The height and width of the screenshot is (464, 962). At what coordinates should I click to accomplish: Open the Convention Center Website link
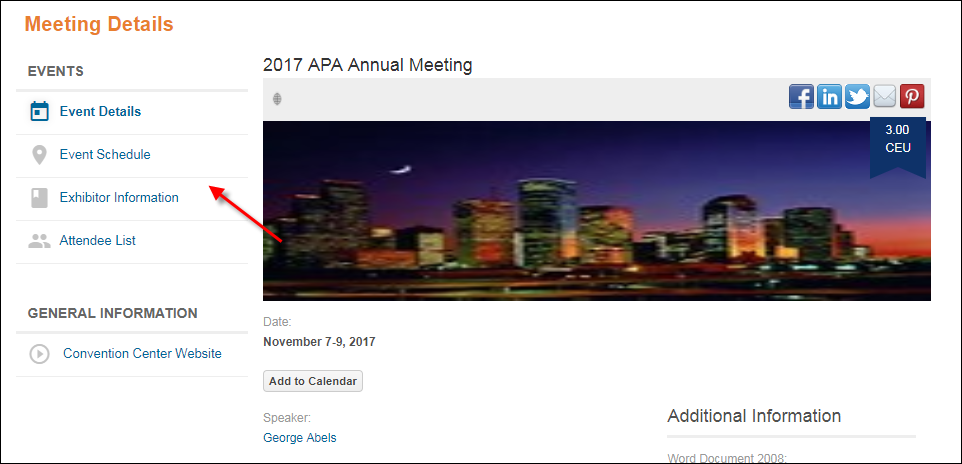[142, 354]
